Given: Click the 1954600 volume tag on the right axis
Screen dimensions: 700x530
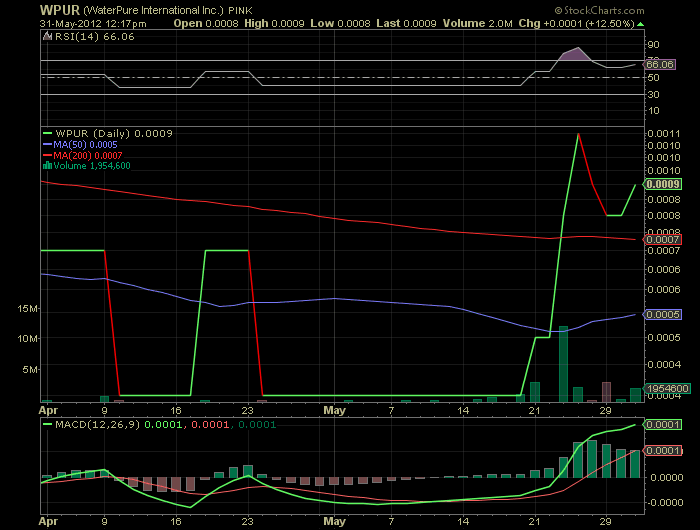Looking at the screenshot, I should [x=667, y=388].
